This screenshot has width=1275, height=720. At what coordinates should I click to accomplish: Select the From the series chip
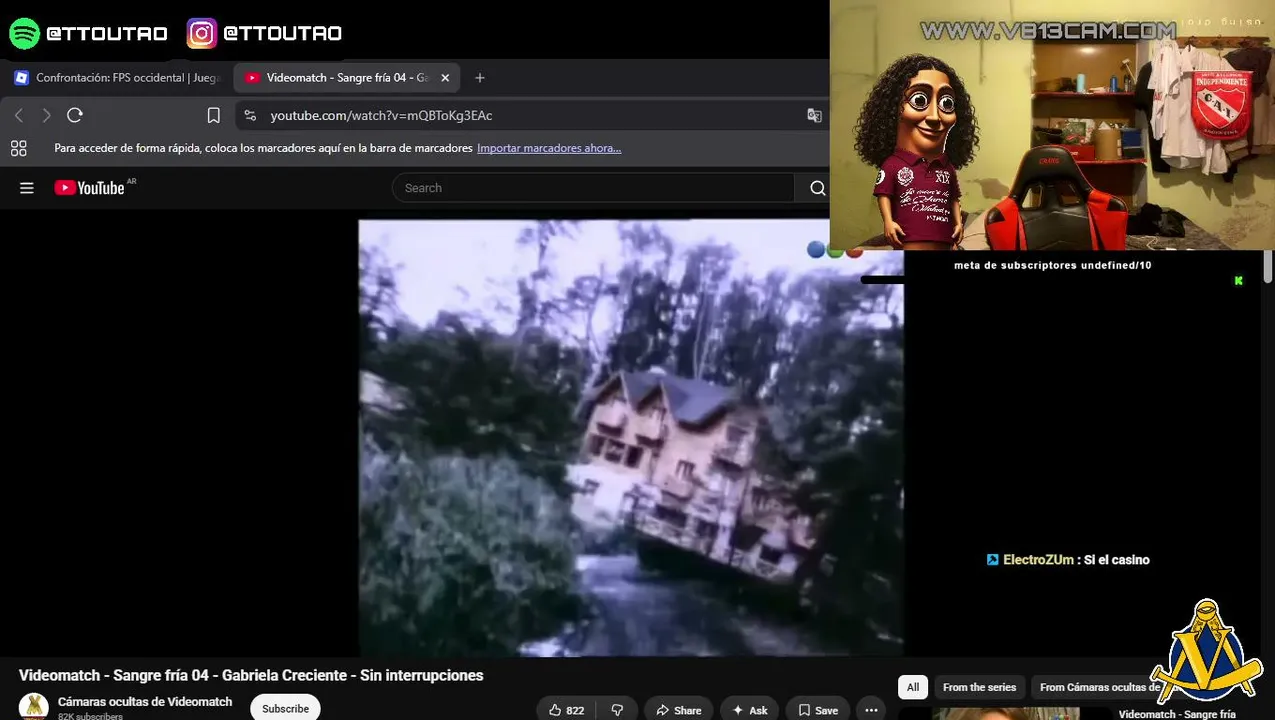pos(979,687)
